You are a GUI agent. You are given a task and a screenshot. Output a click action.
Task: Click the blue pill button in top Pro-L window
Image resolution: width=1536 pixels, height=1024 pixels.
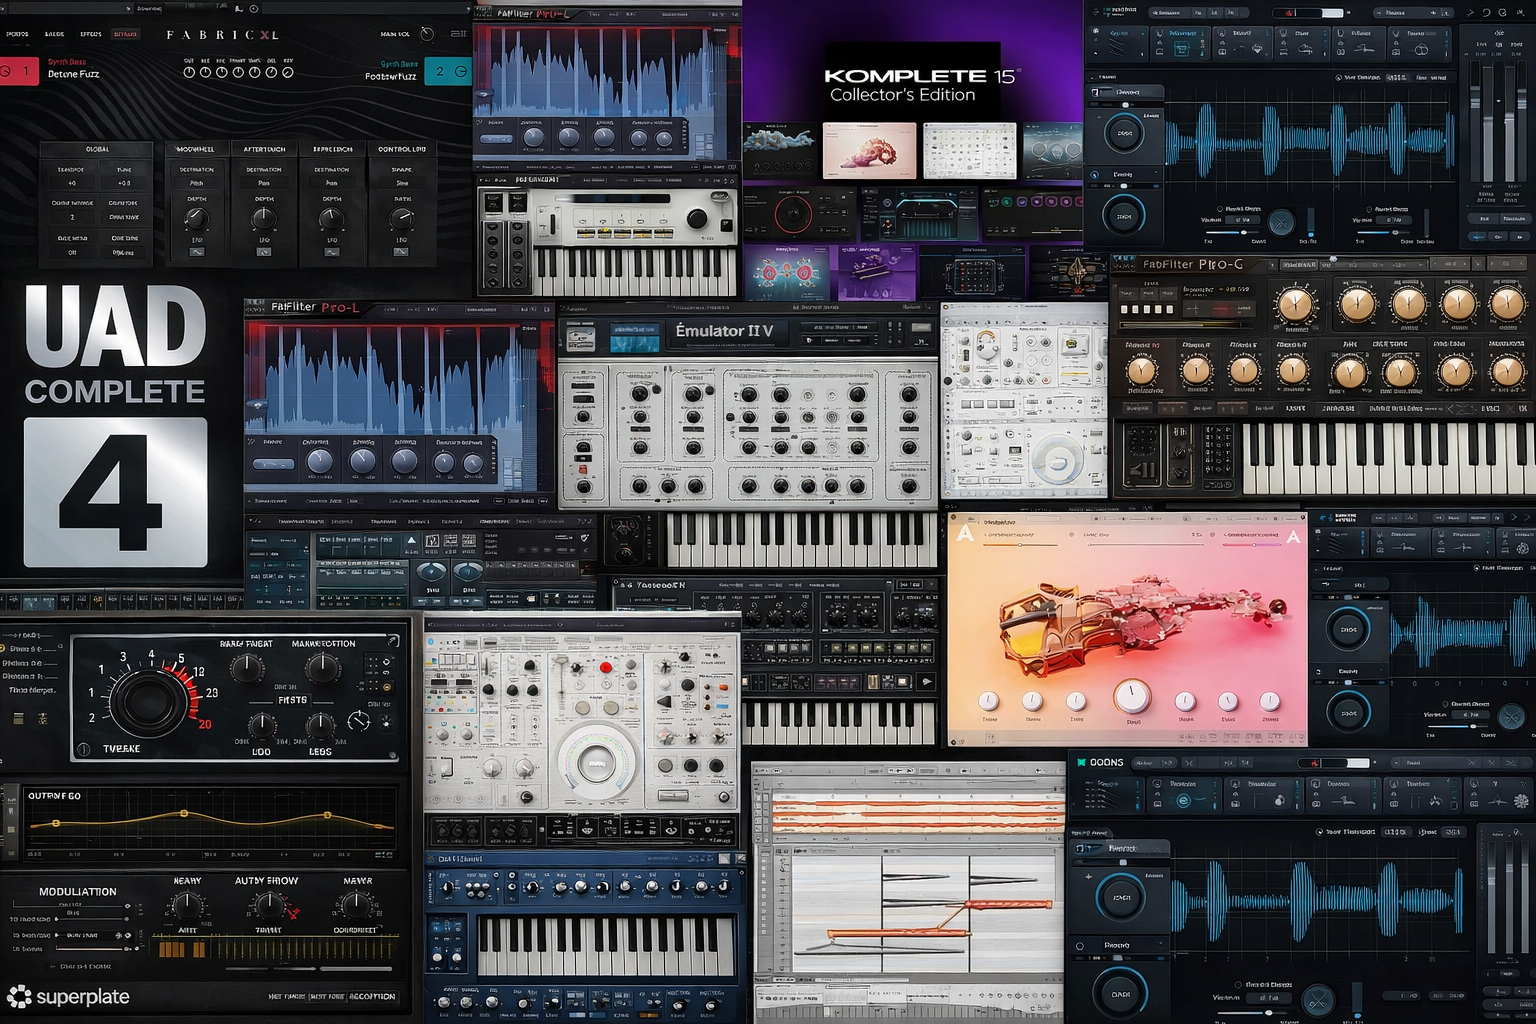point(496,139)
